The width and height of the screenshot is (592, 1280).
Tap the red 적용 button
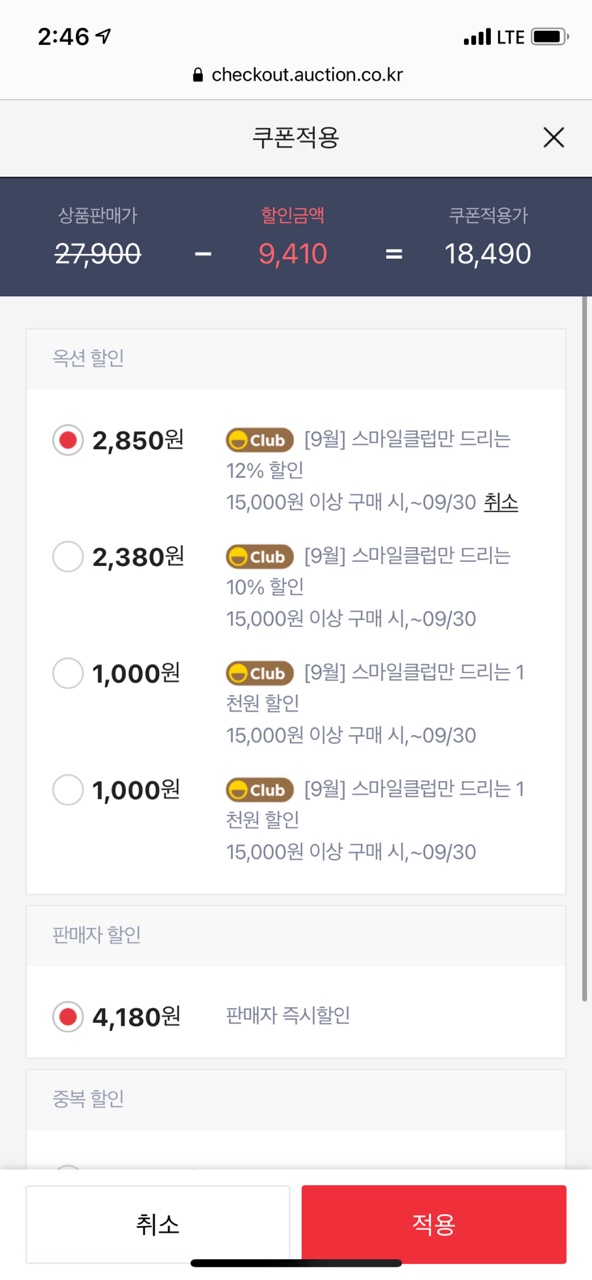(x=434, y=1224)
